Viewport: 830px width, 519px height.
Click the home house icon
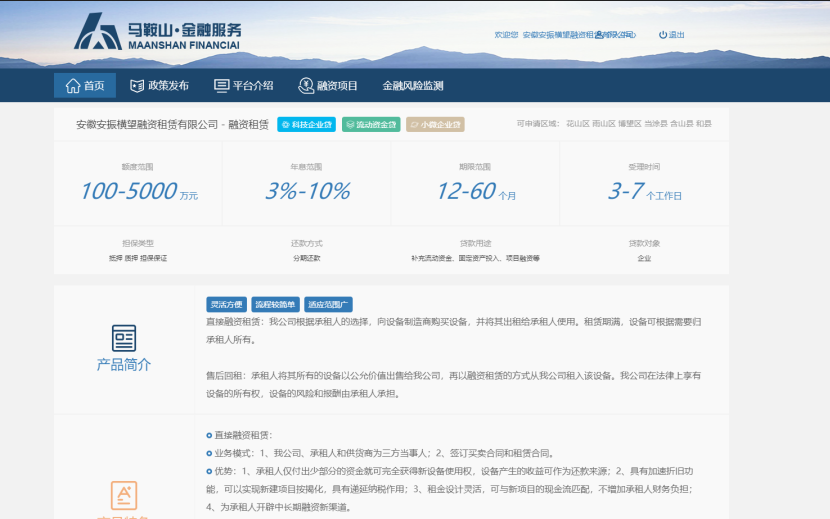click(73, 85)
